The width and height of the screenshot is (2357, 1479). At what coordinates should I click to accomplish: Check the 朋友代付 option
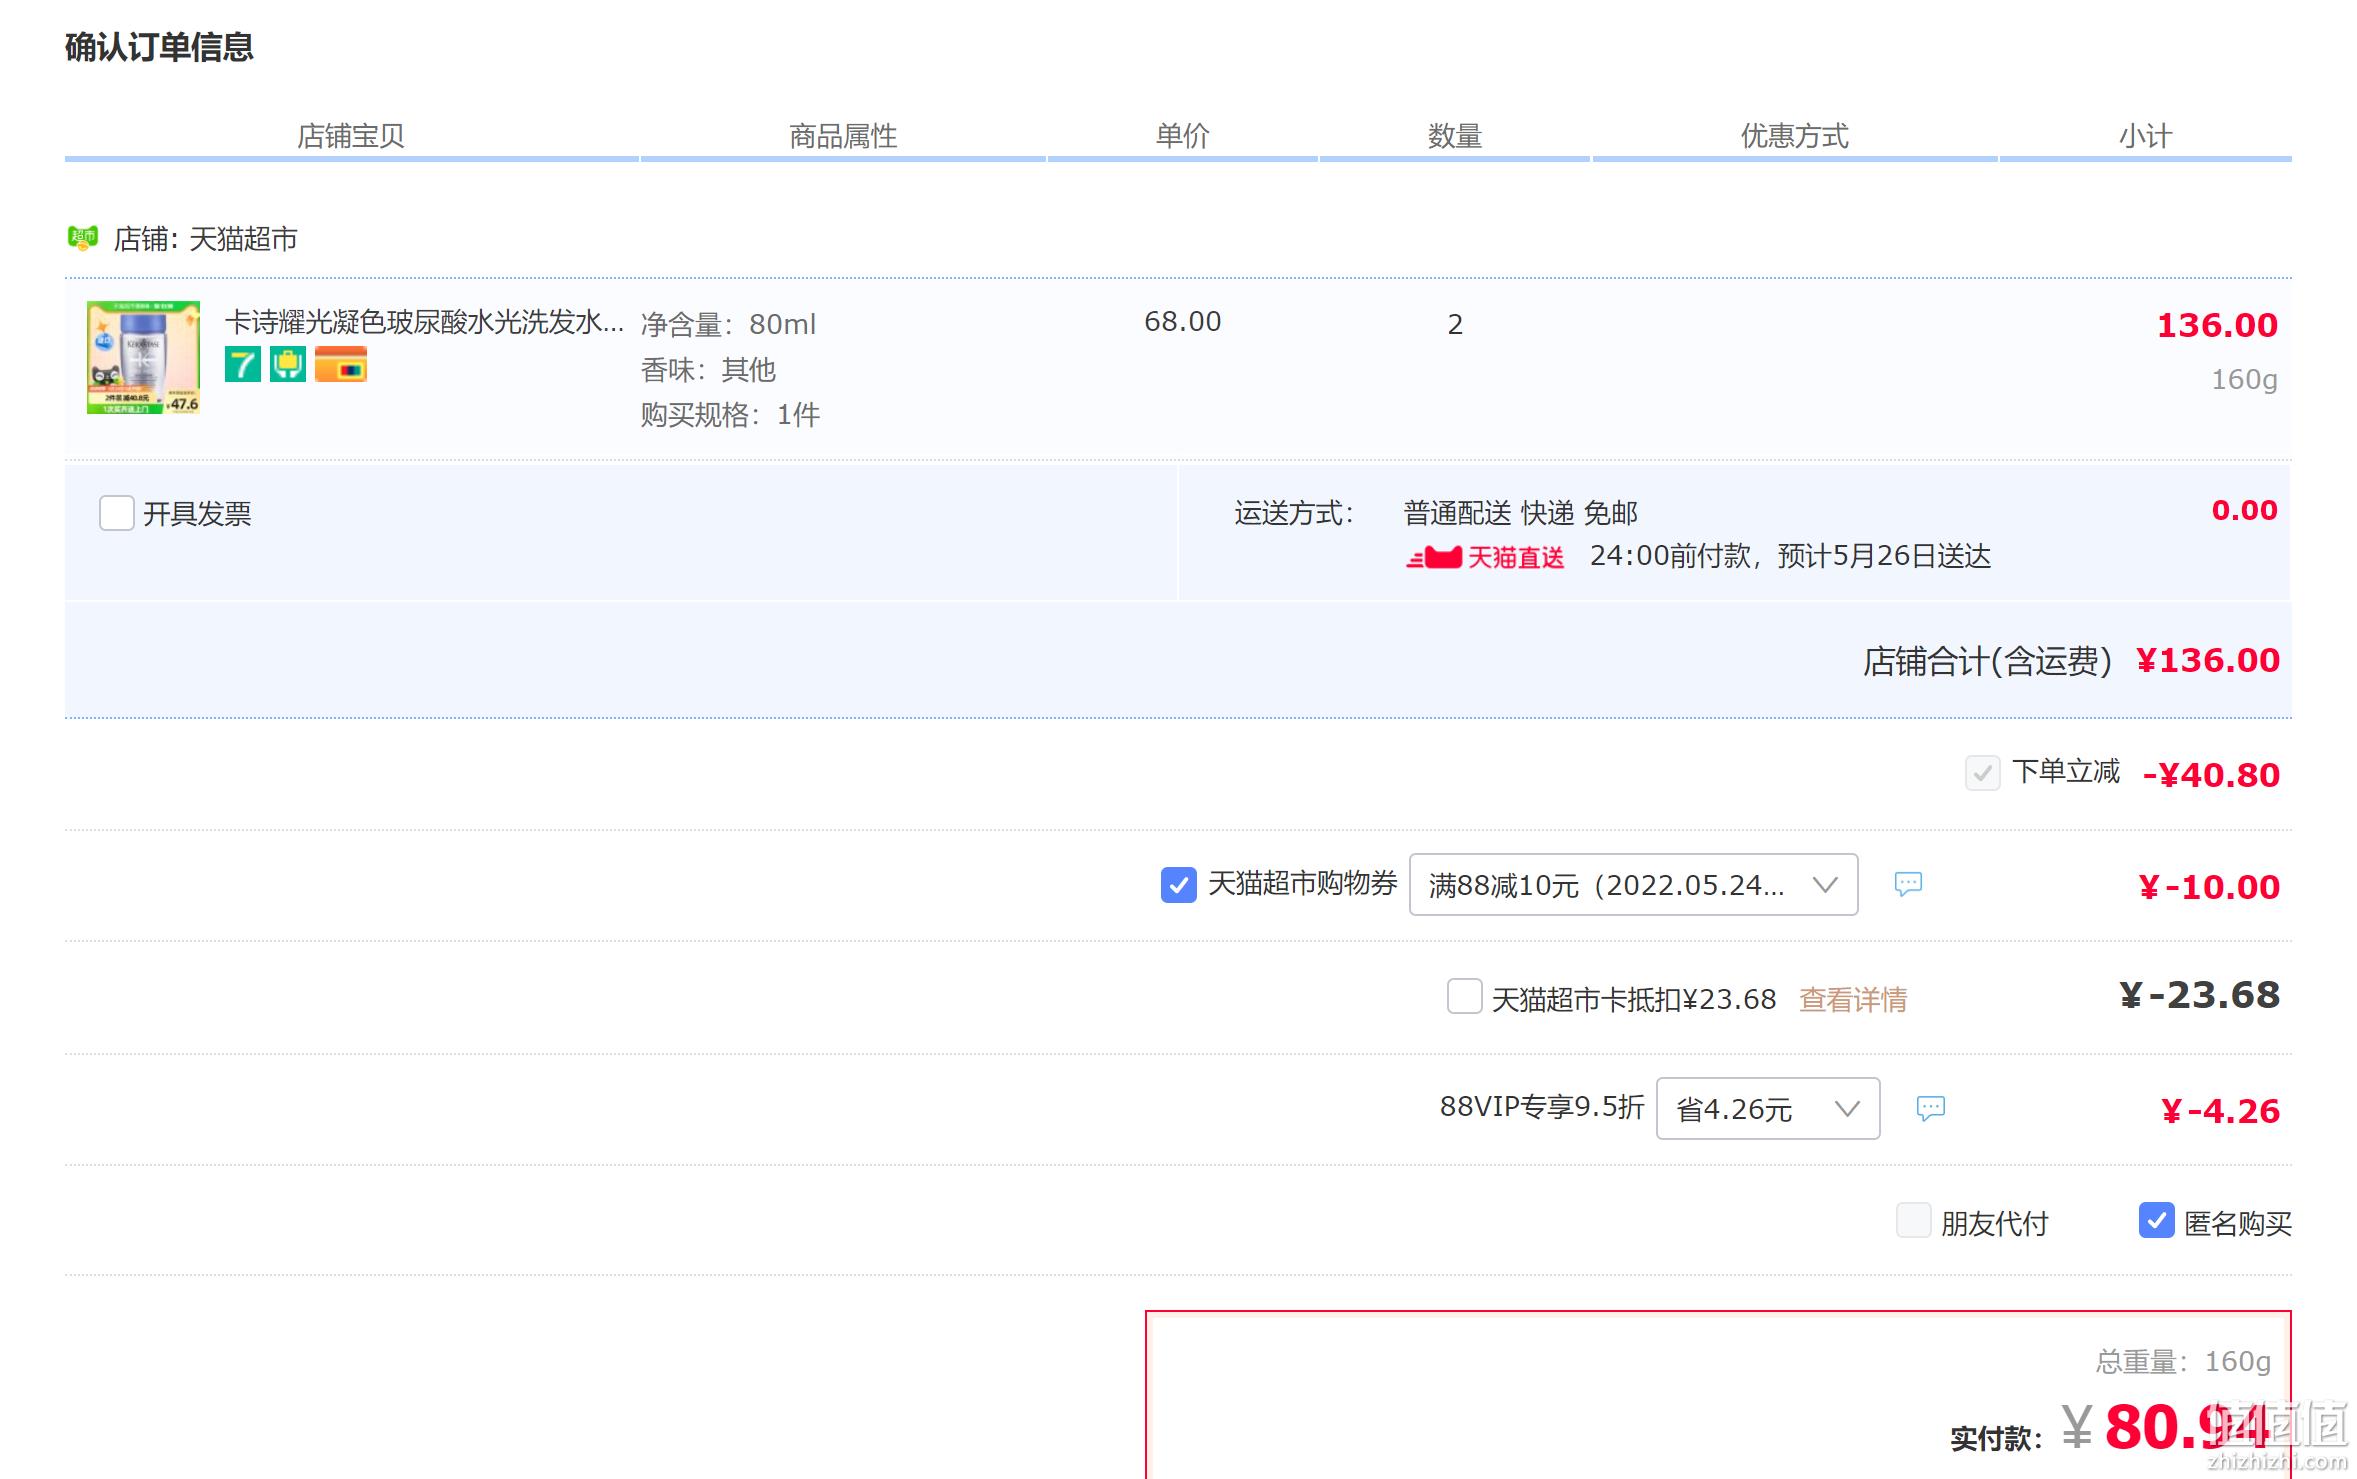pos(1913,1221)
